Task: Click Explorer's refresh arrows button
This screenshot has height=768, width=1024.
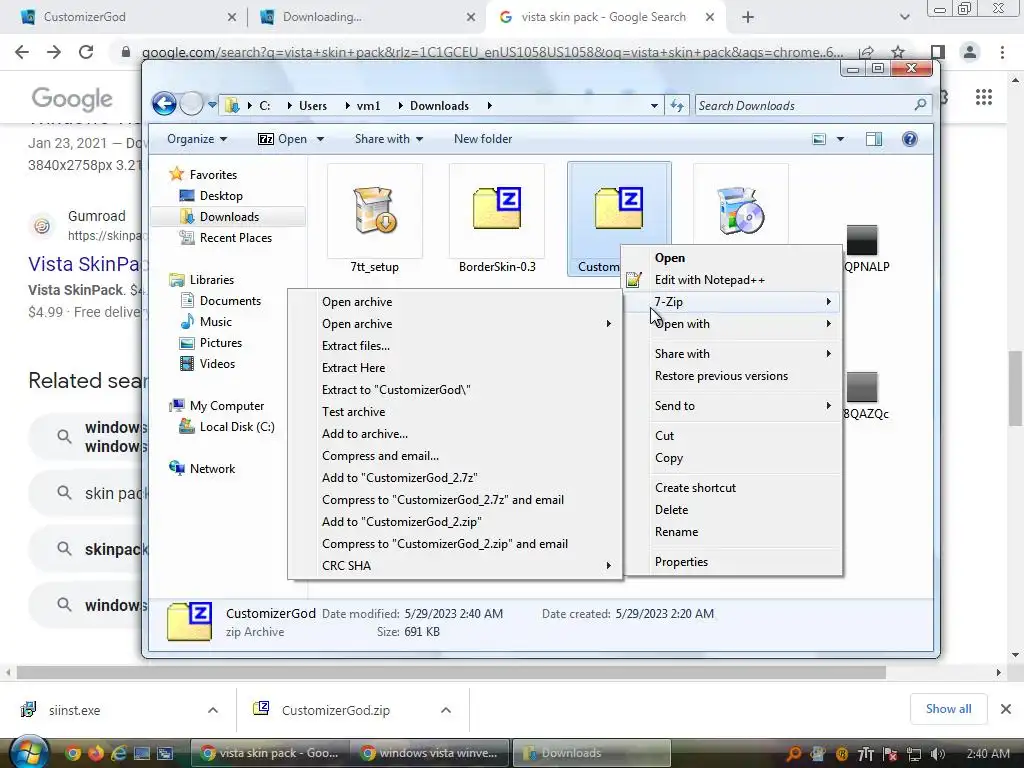Action: click(677, 105)
